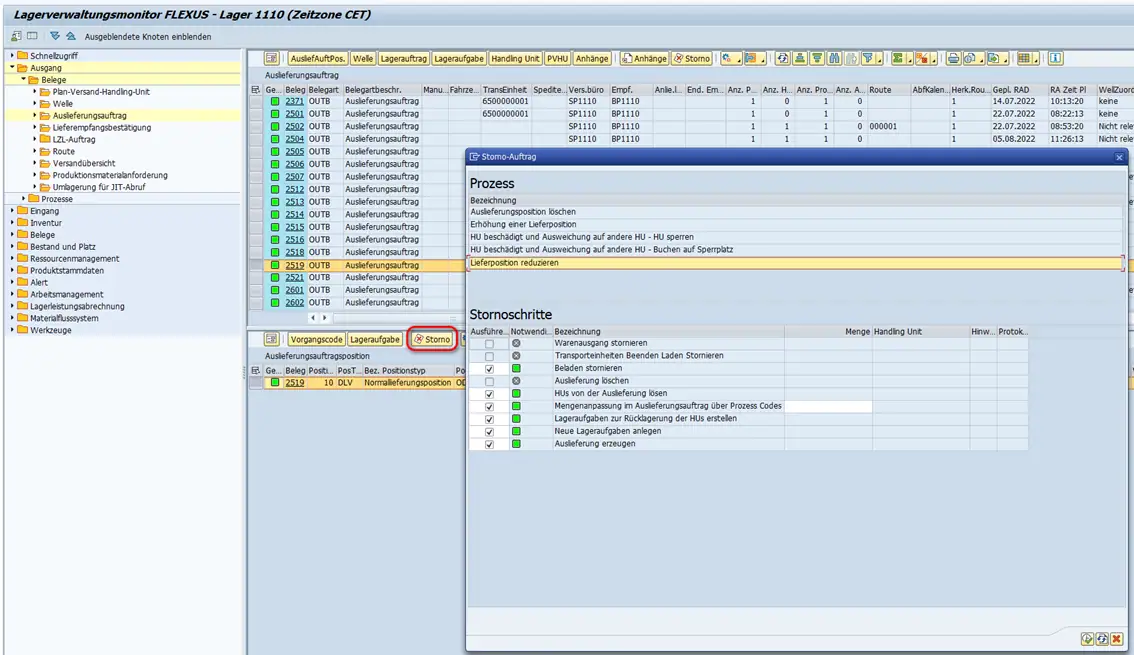Expand the Schnellzugriff tree node

[x=12, y=56]
